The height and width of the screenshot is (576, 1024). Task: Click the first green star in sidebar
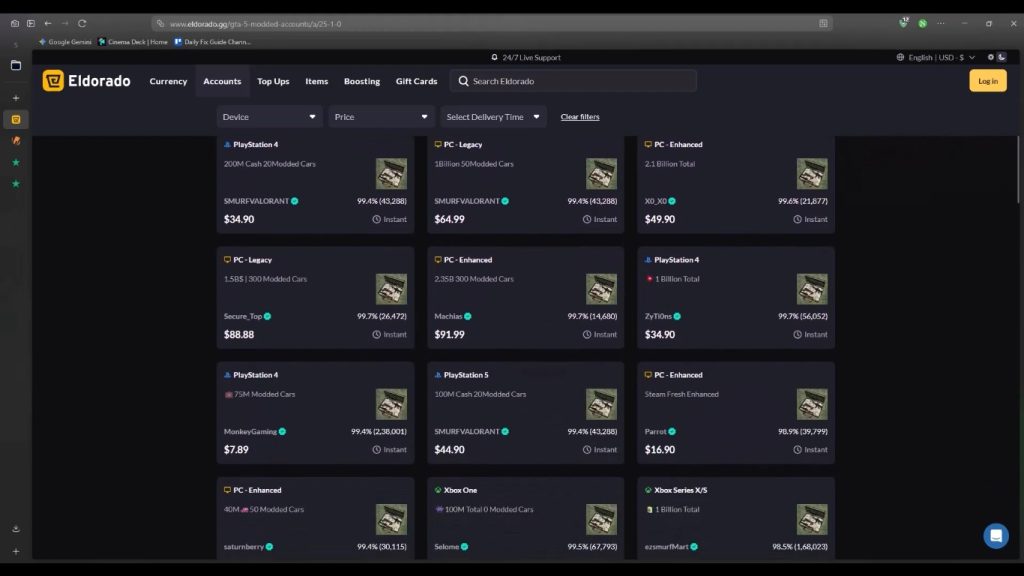coord(16,163)
